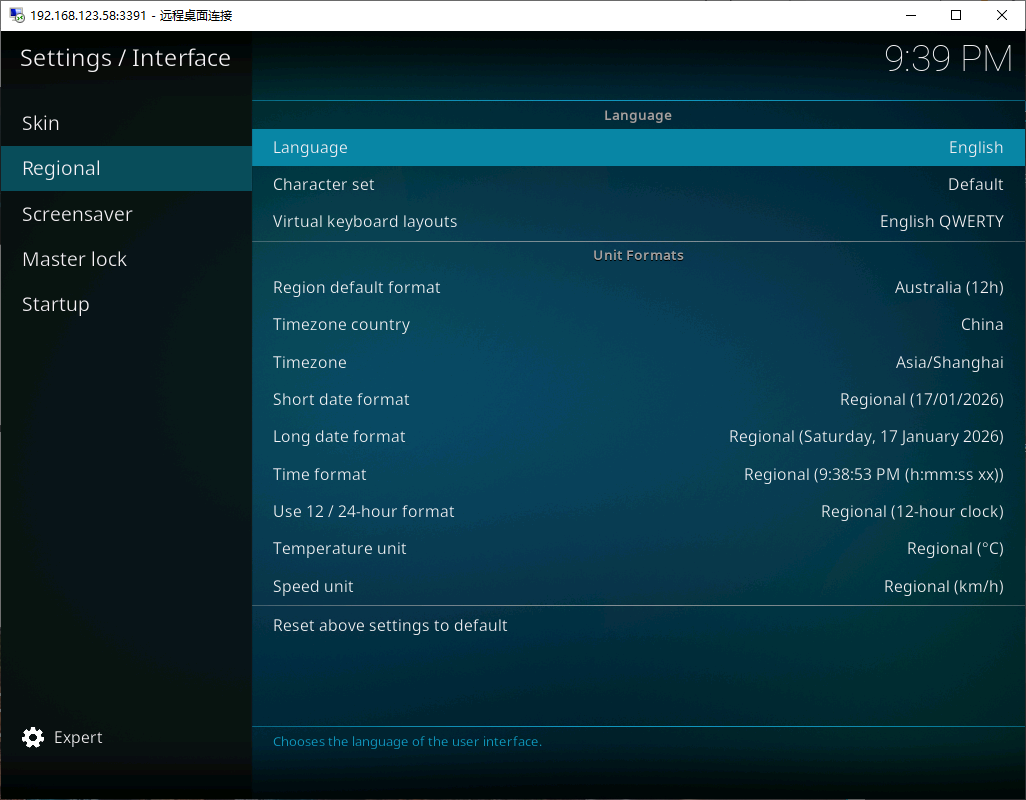Change Region default format from Australia
The image size is (1026, 800).
coord(638,287)
